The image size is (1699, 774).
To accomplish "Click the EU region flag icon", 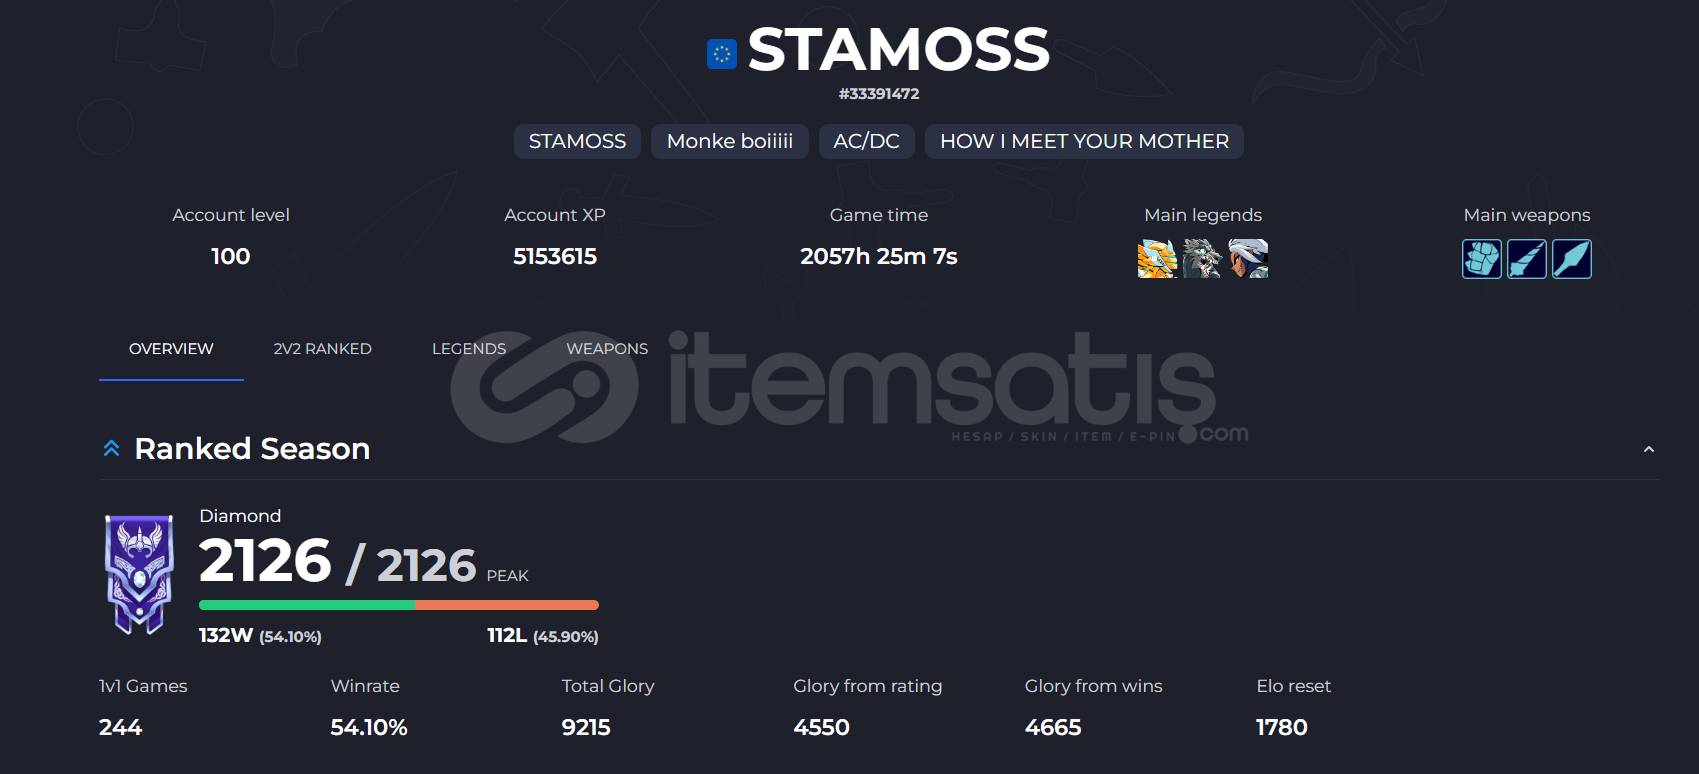I will pos(722,54).
